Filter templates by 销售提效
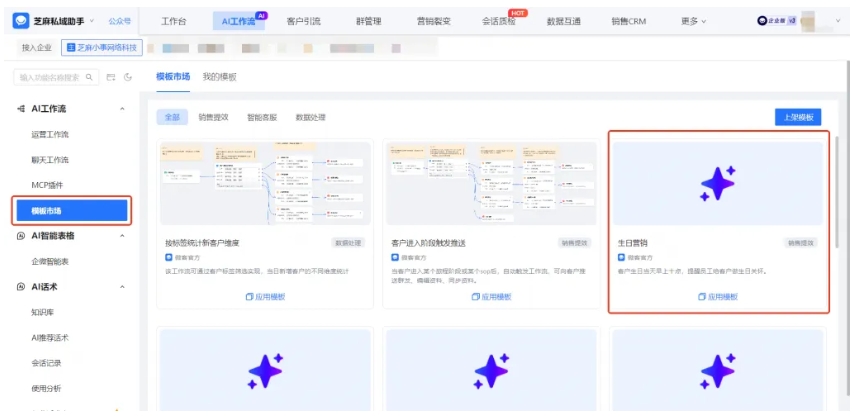Viewport: 859px width, 417px height. point(213,117)
